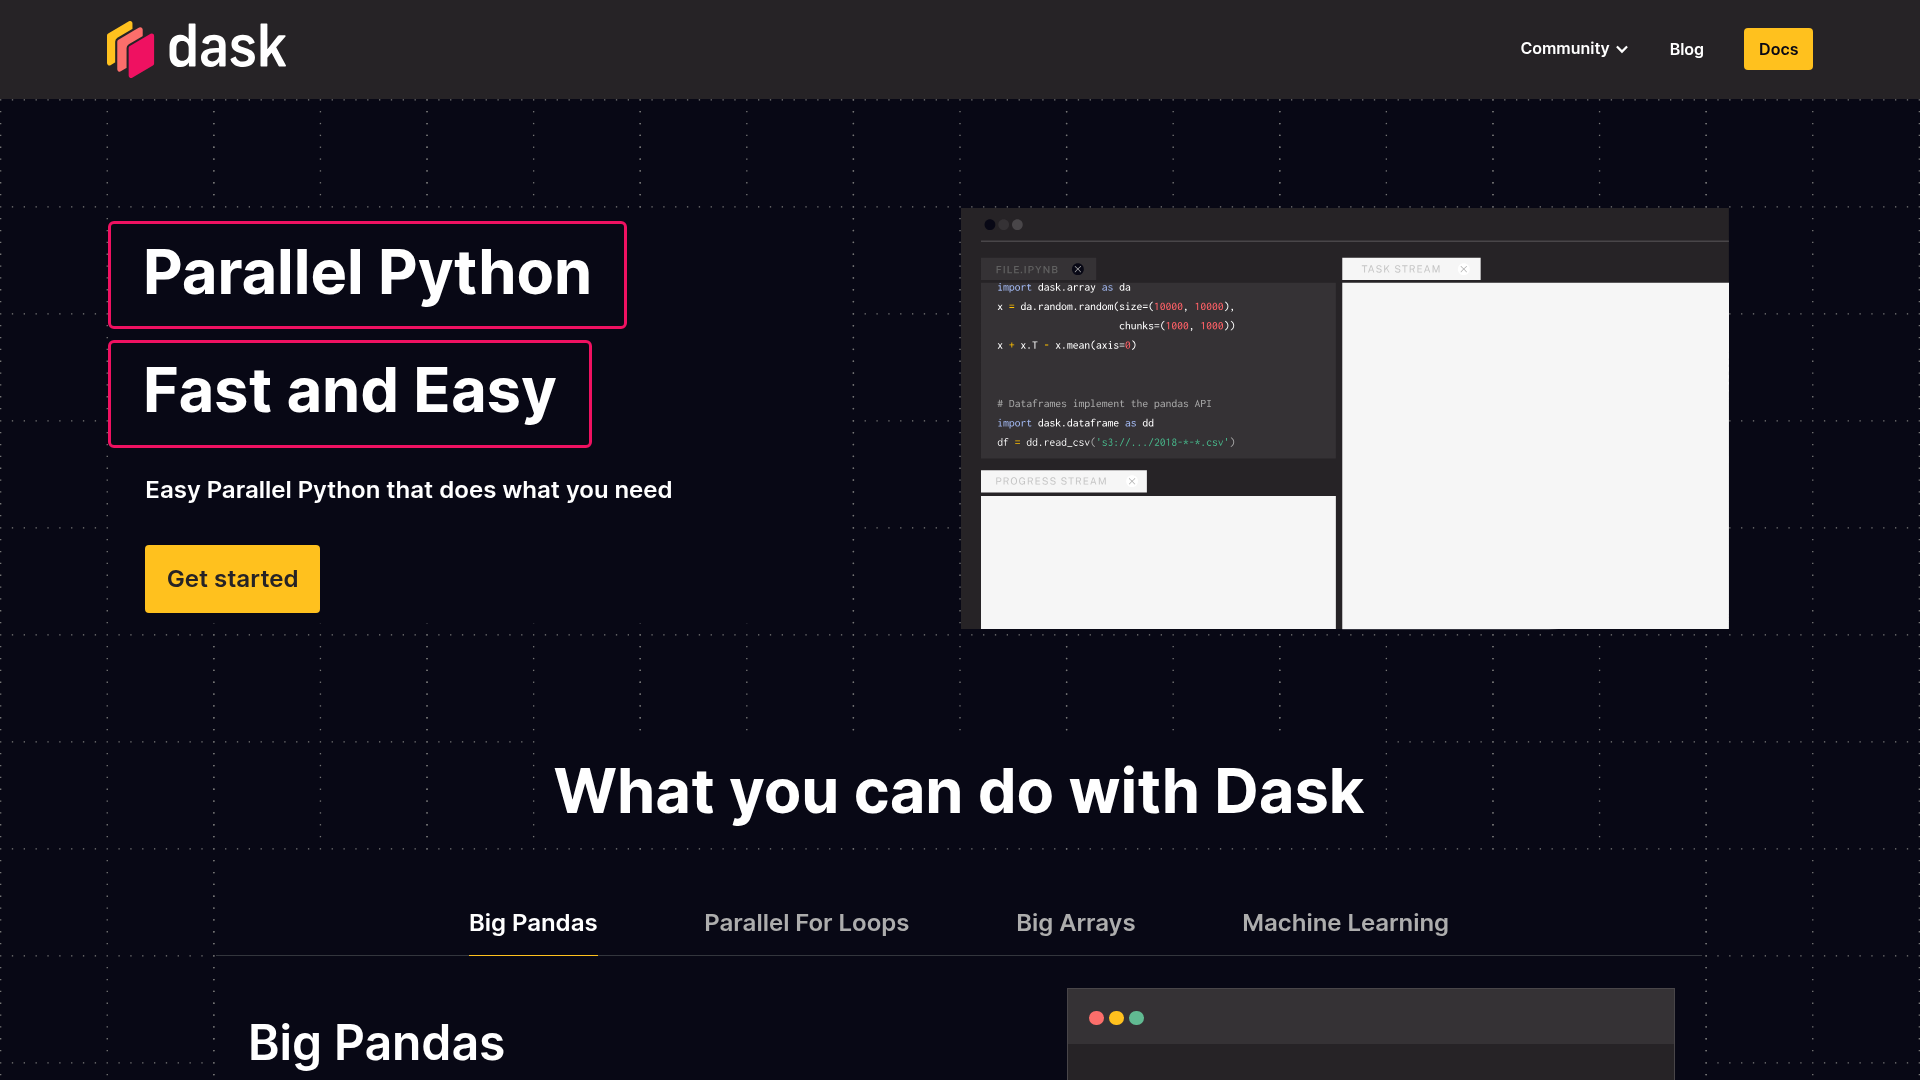Select the Big Arrays tab
The image size is (1920, 1080).
(1075, 922)
